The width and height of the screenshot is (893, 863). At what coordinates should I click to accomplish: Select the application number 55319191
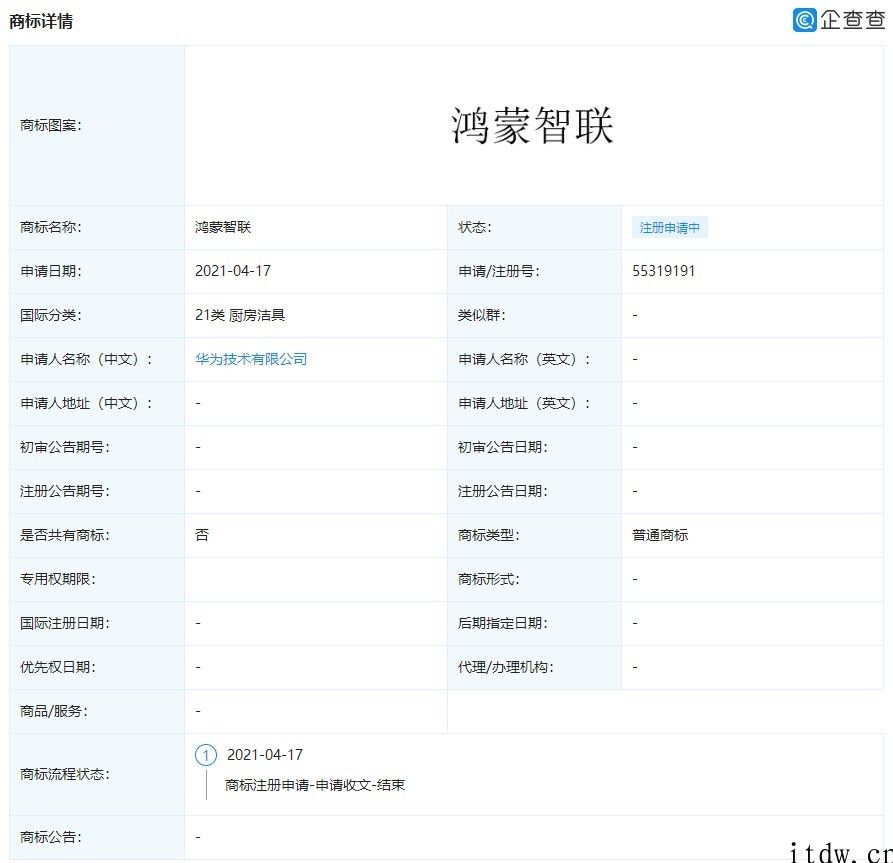click(663, 271)
